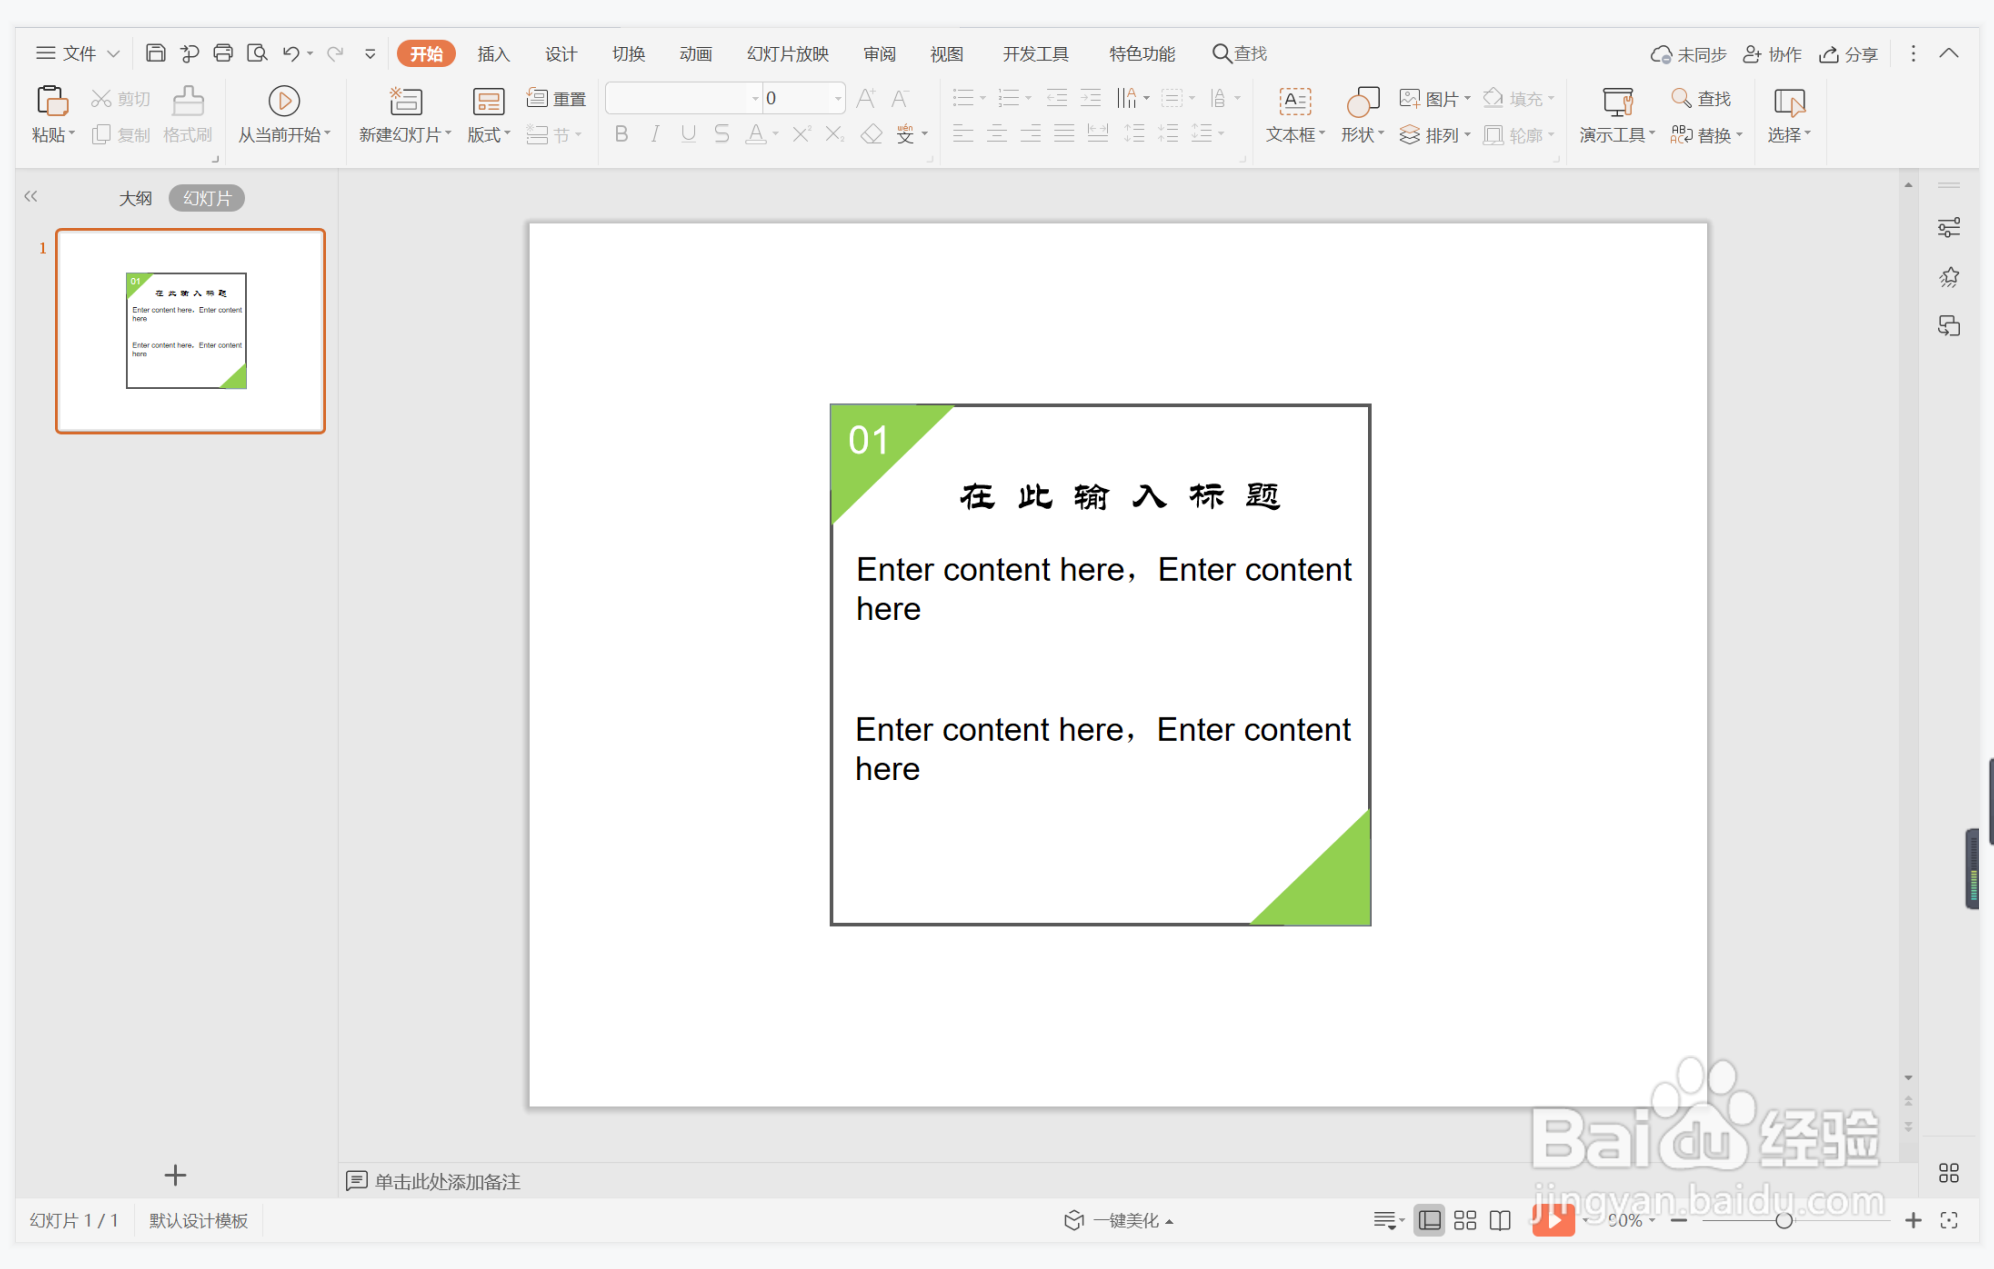
Task: Insert a text box via 文本框 icon
Action: [1295, 101]
